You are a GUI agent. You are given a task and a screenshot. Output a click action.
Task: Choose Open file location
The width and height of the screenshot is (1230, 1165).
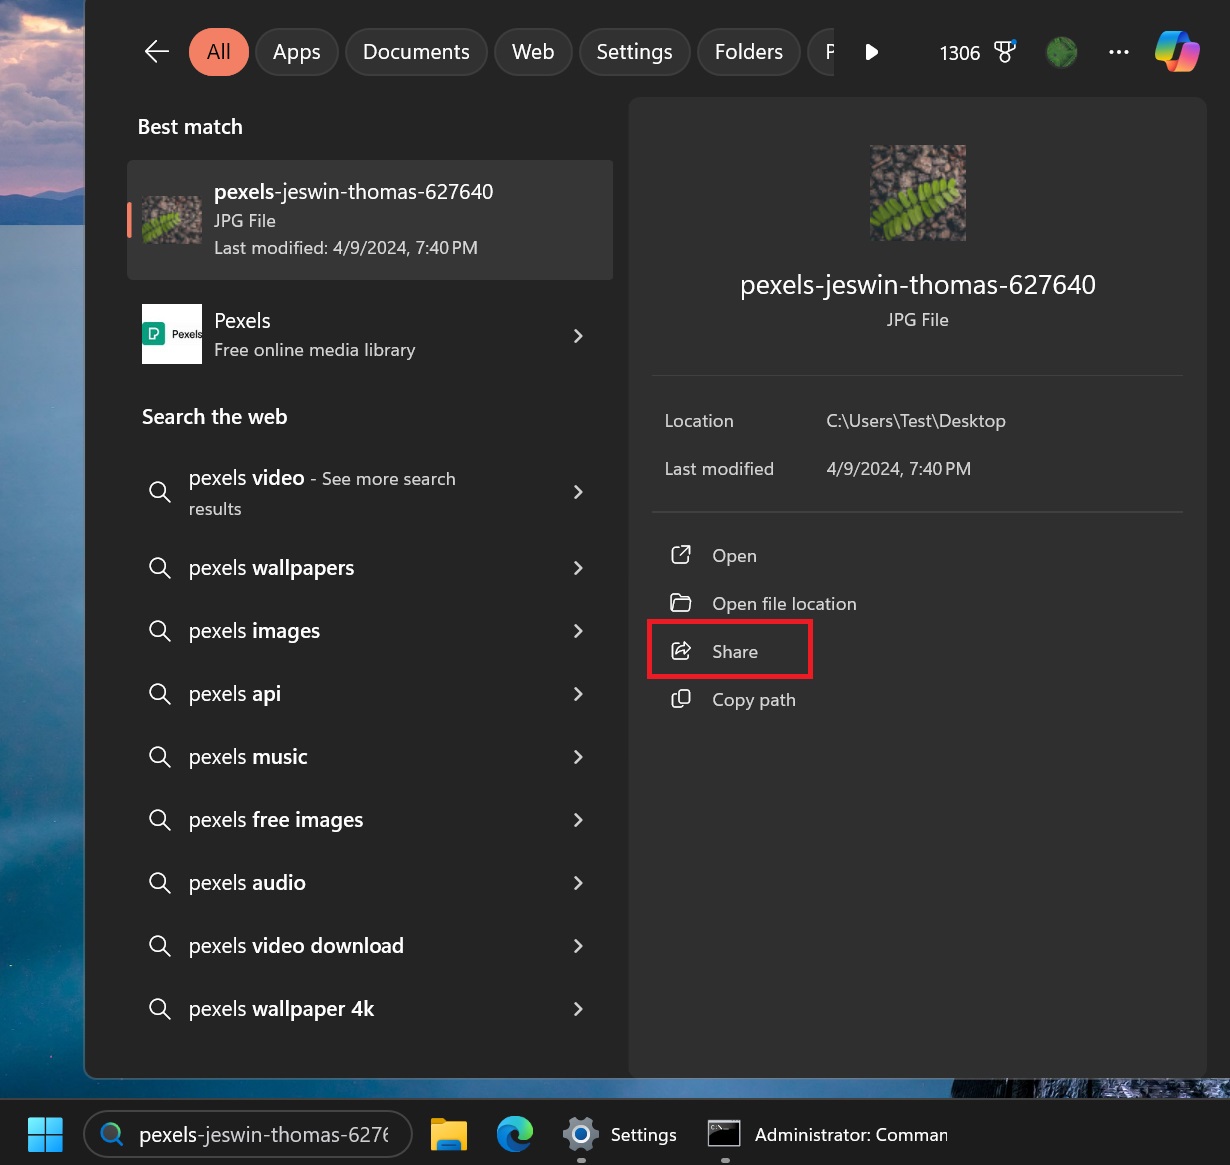tap(784, 604)
